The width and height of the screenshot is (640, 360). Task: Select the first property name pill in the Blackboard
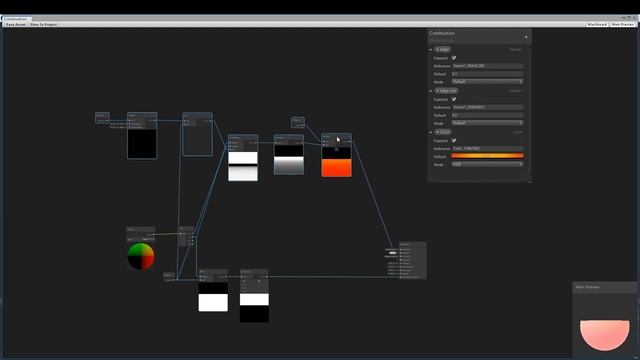click(x=442, y=49)
